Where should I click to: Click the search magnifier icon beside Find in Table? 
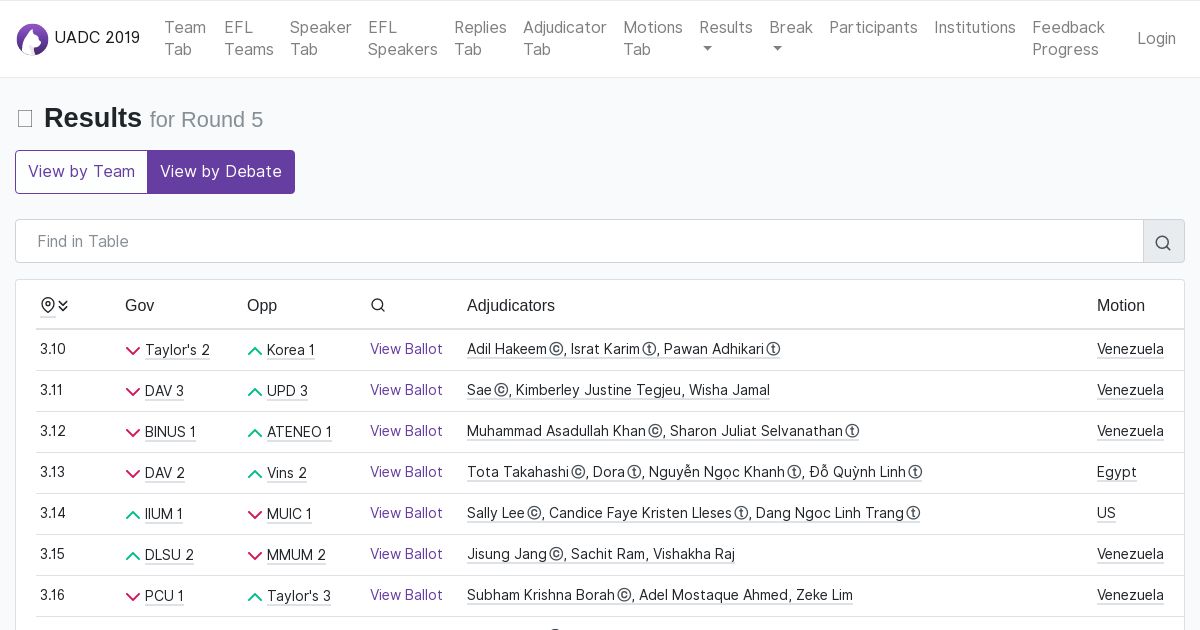[1163, 242]
